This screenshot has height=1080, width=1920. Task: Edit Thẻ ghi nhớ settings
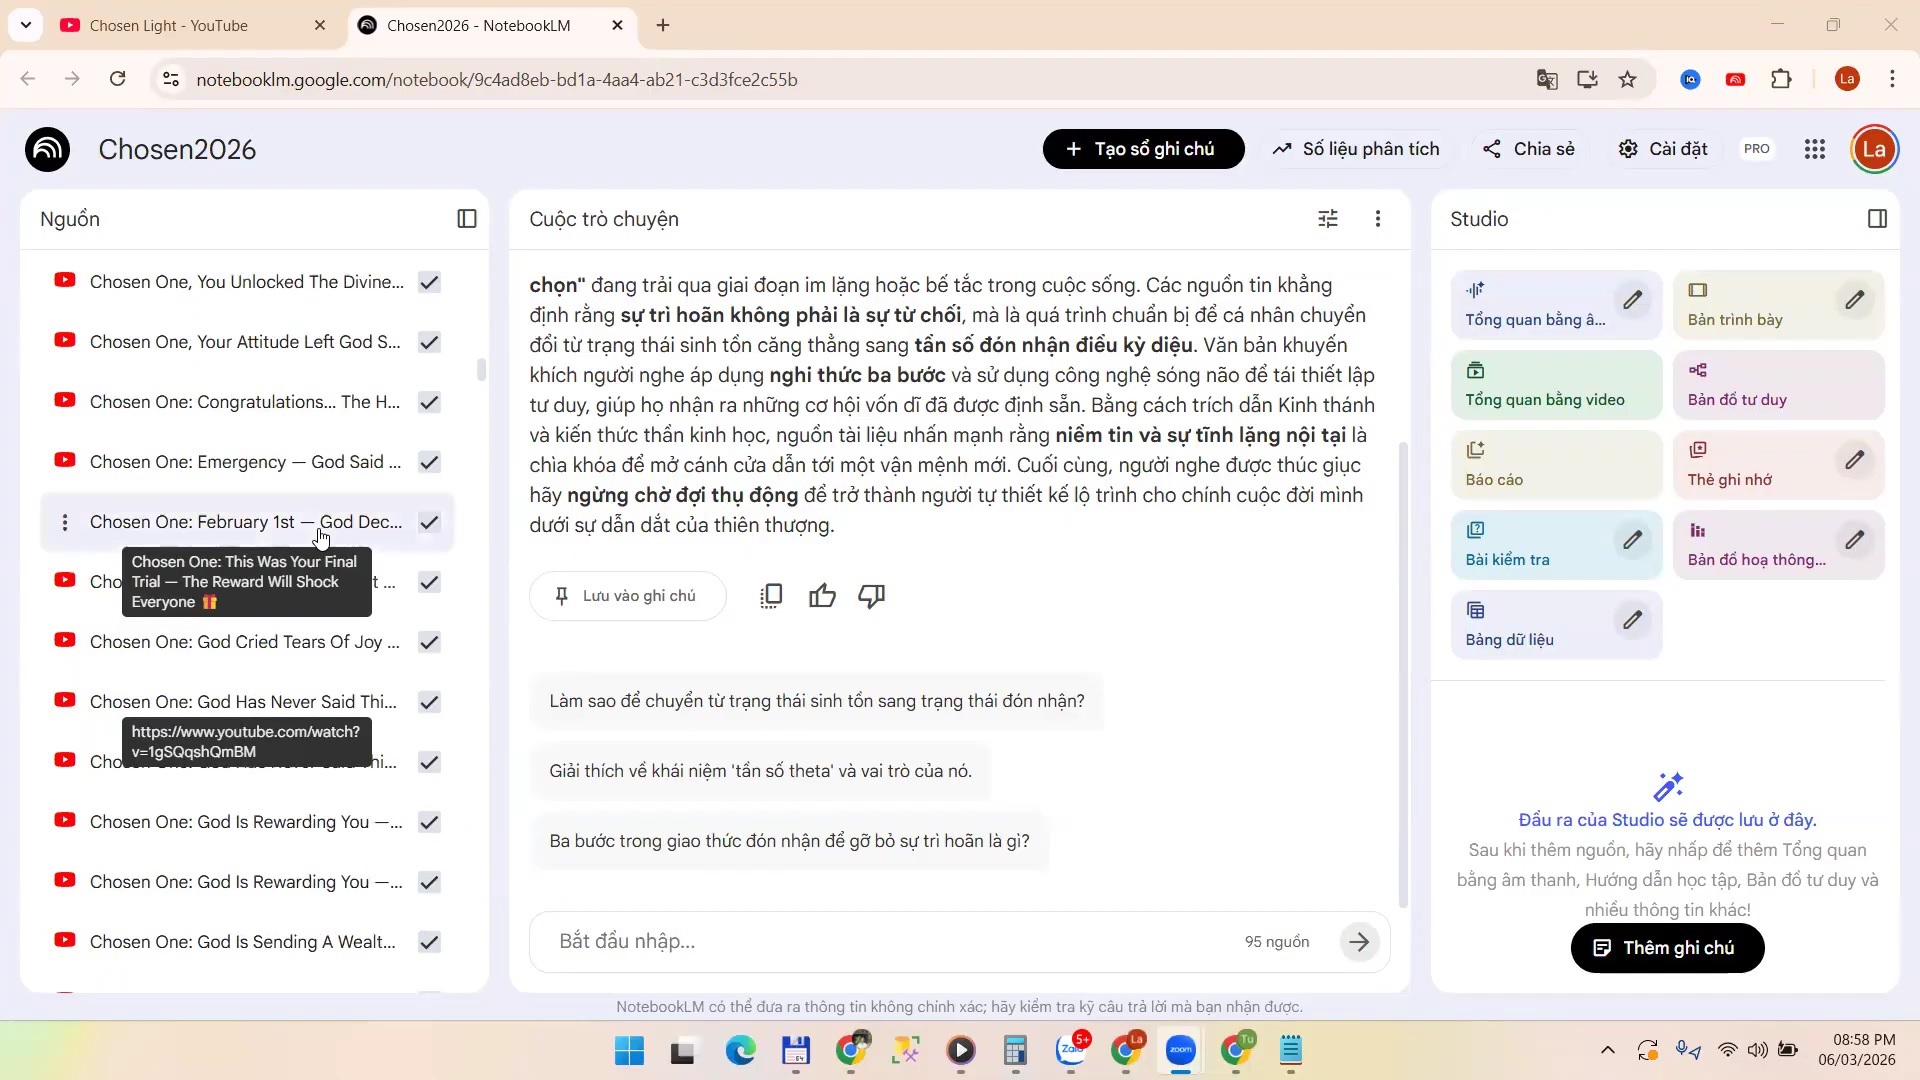1855,460
